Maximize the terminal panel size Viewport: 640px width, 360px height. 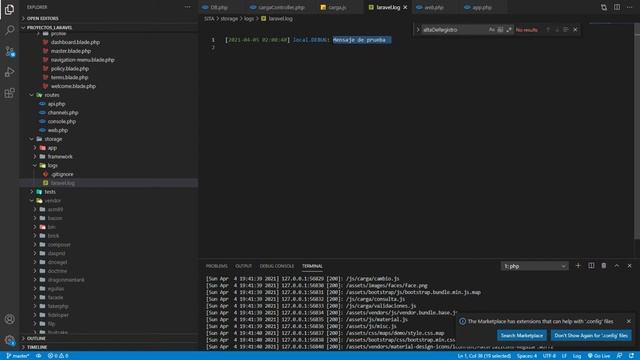pyautogui.click(x=617, y=266)
